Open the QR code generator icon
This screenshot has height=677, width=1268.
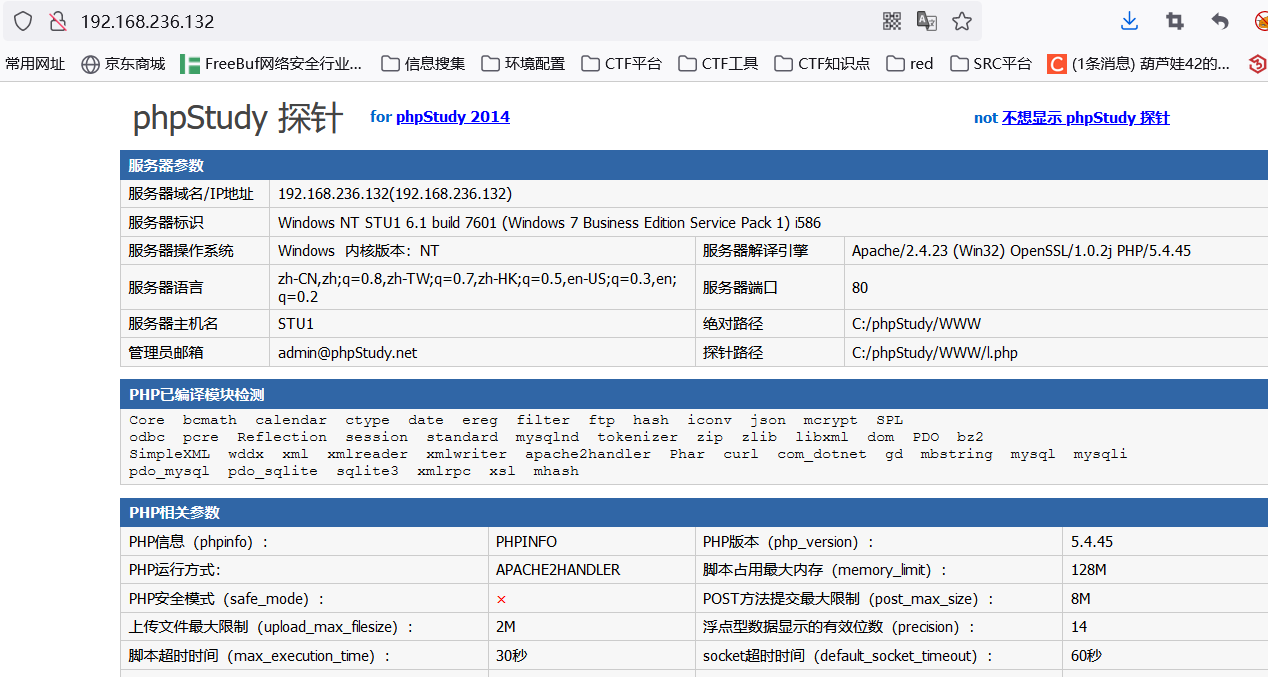892,21
